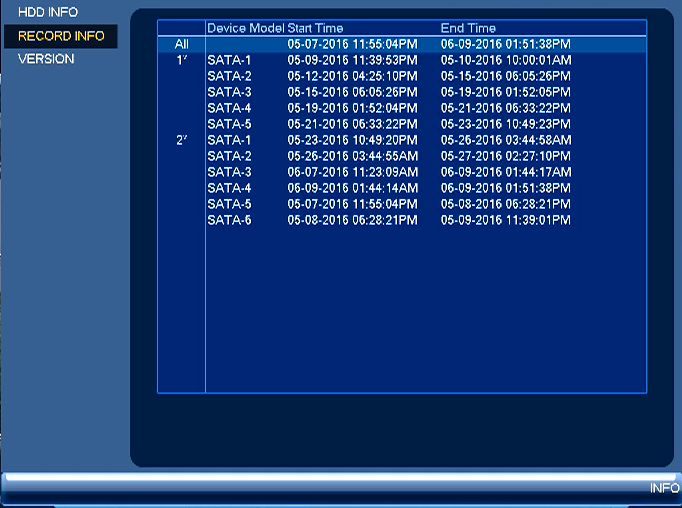Click the End Time column header
Image resolution: width=682 pixels, height=508 pixels.
pyautogui.click(x=468, y=28)
